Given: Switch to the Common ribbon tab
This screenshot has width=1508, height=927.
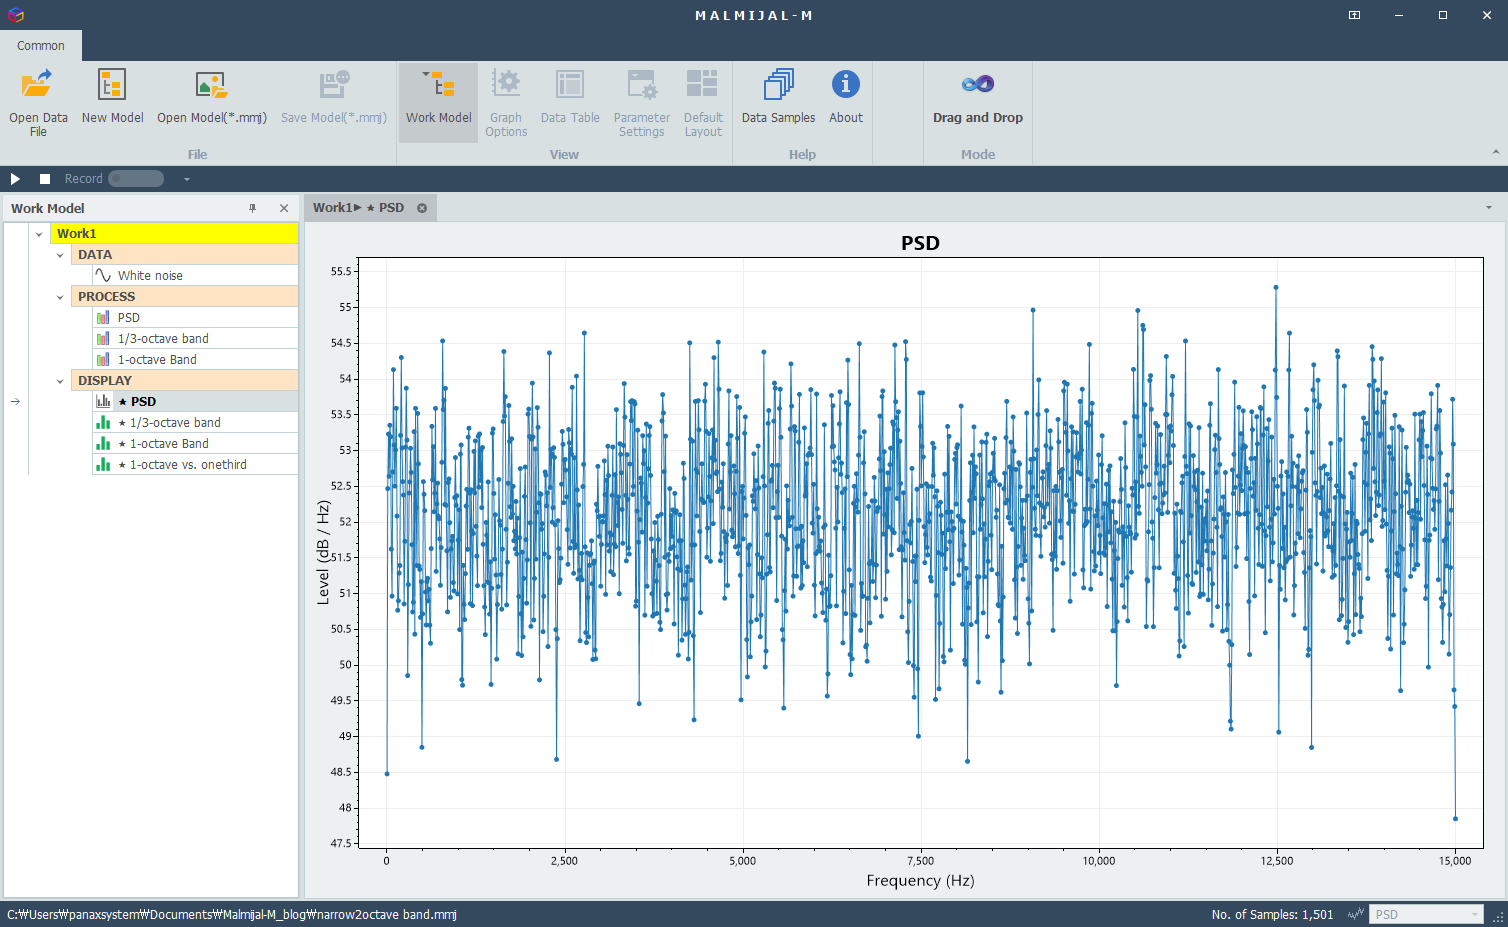Looking at the screenshot, I should [x=41, y=46].
